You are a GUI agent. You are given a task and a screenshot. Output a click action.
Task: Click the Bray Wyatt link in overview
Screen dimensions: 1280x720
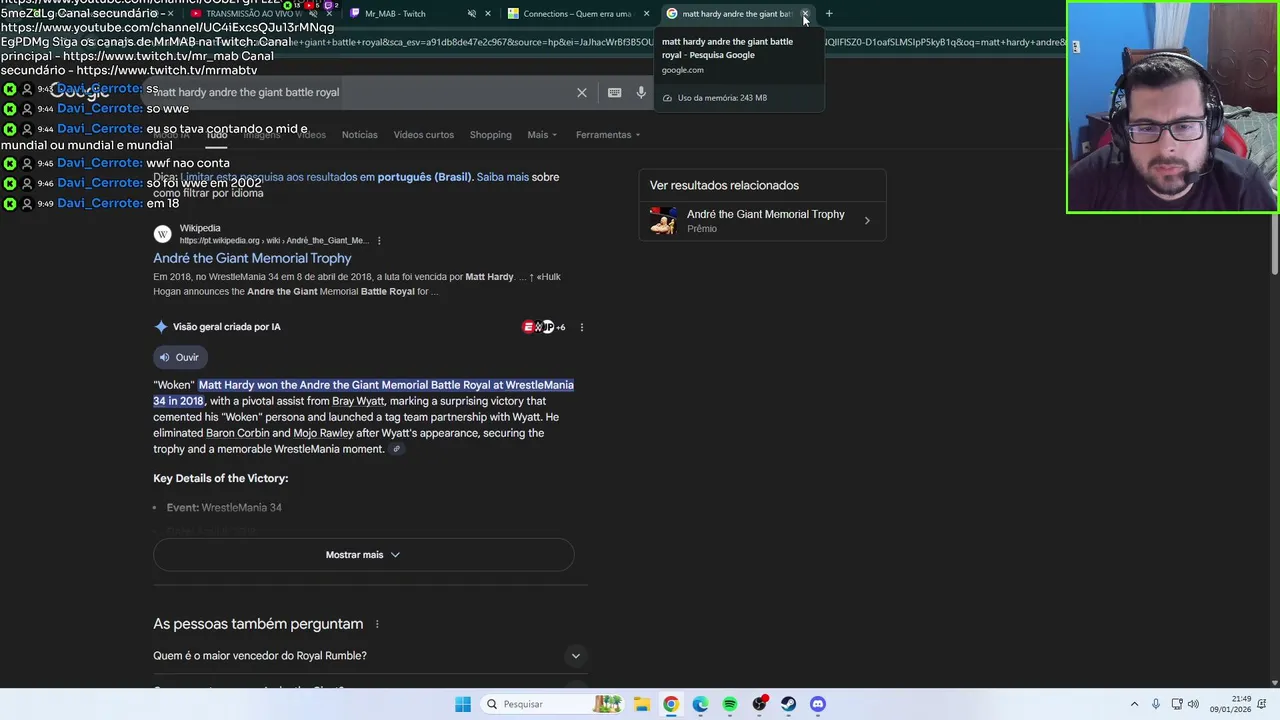coord(358,401)
